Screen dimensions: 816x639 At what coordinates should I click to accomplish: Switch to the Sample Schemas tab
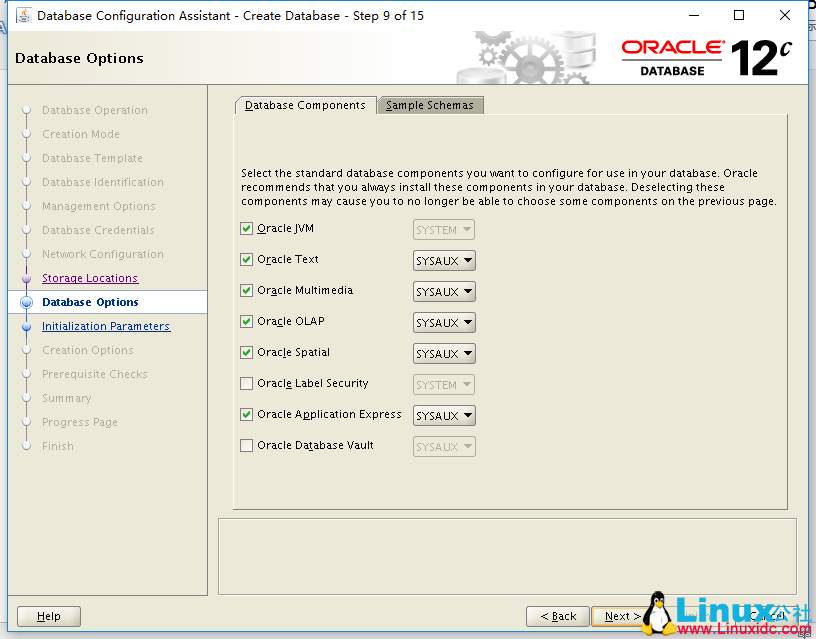(430, 104)
